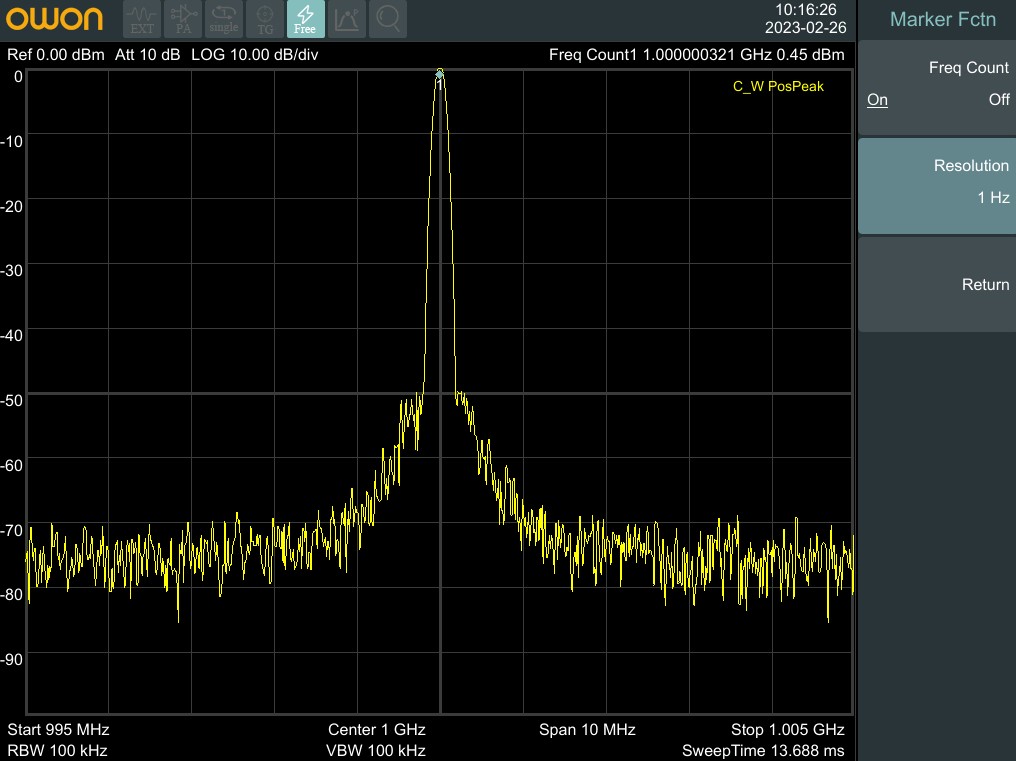
Task: Click the magnifier search icon
Action: coord(388,19)
